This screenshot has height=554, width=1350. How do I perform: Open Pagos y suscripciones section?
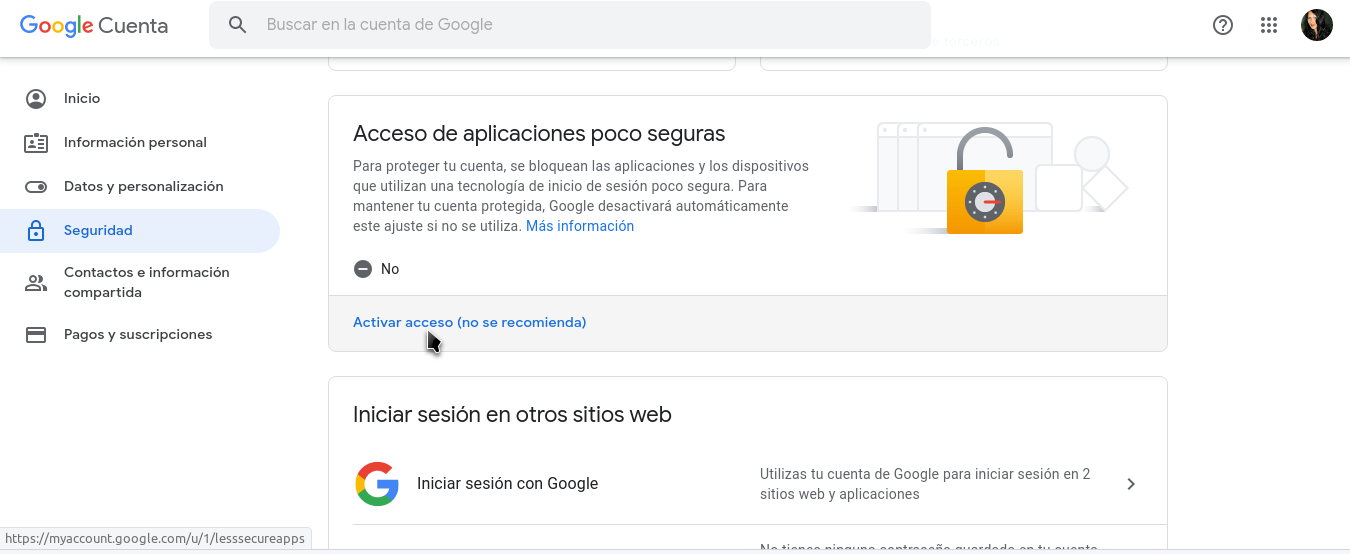pyautogui.click(x=140, y=335)
